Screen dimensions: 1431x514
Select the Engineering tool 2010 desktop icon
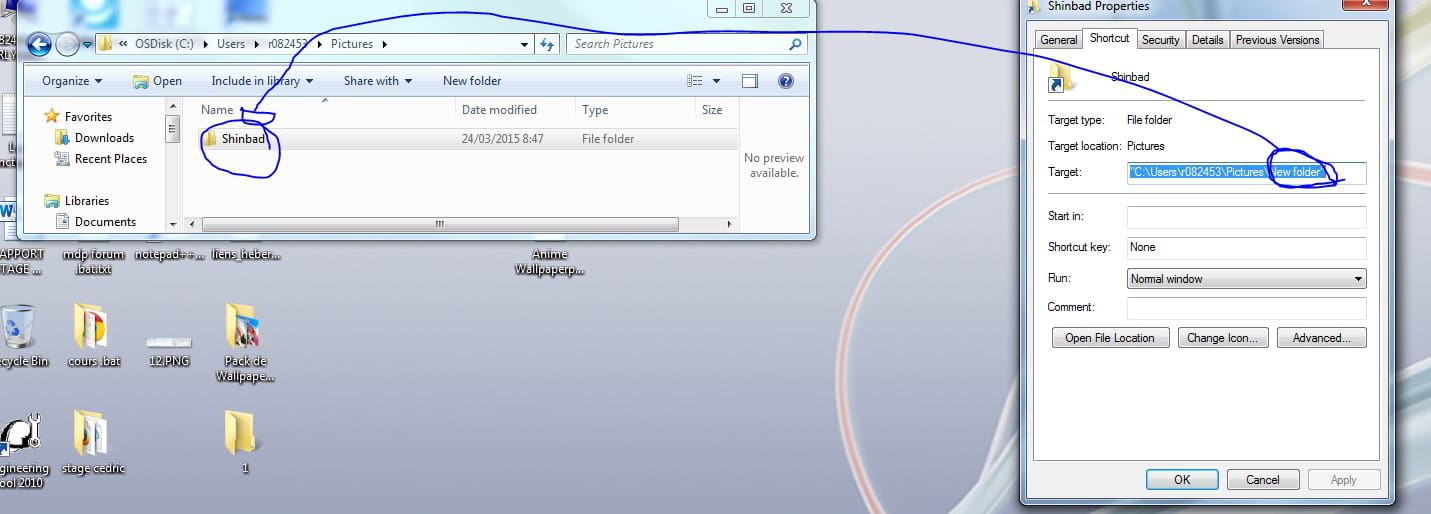(20, 448)
